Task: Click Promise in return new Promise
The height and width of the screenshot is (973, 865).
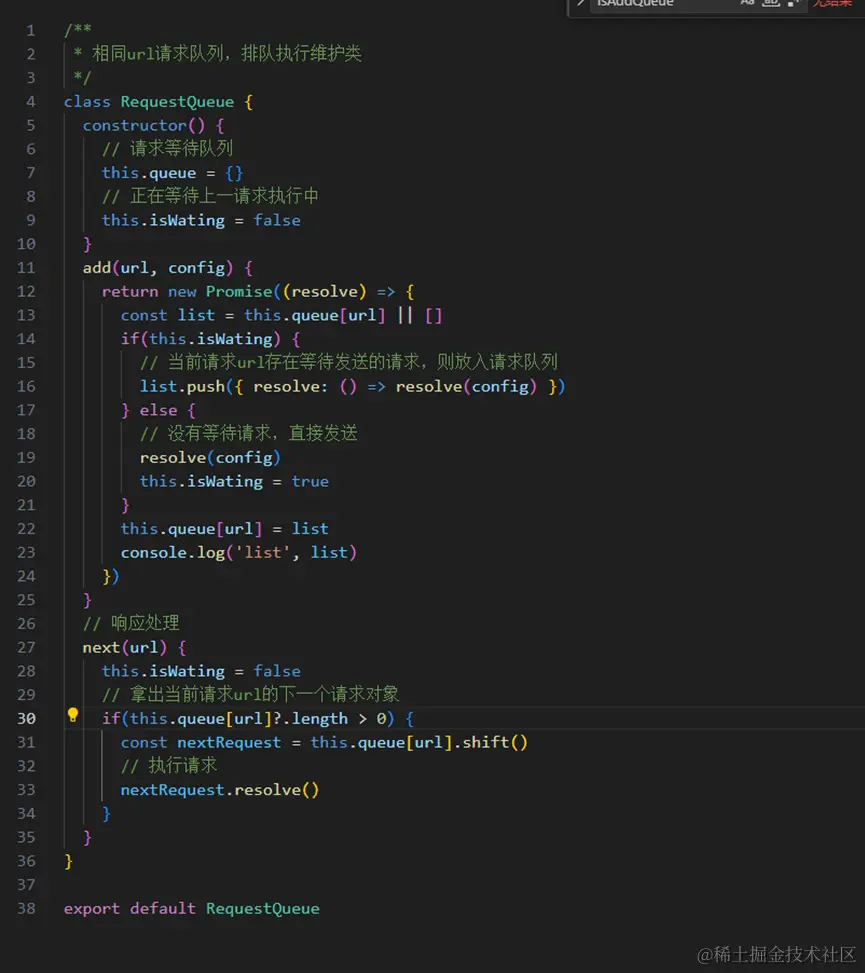Action: [239, 292]
